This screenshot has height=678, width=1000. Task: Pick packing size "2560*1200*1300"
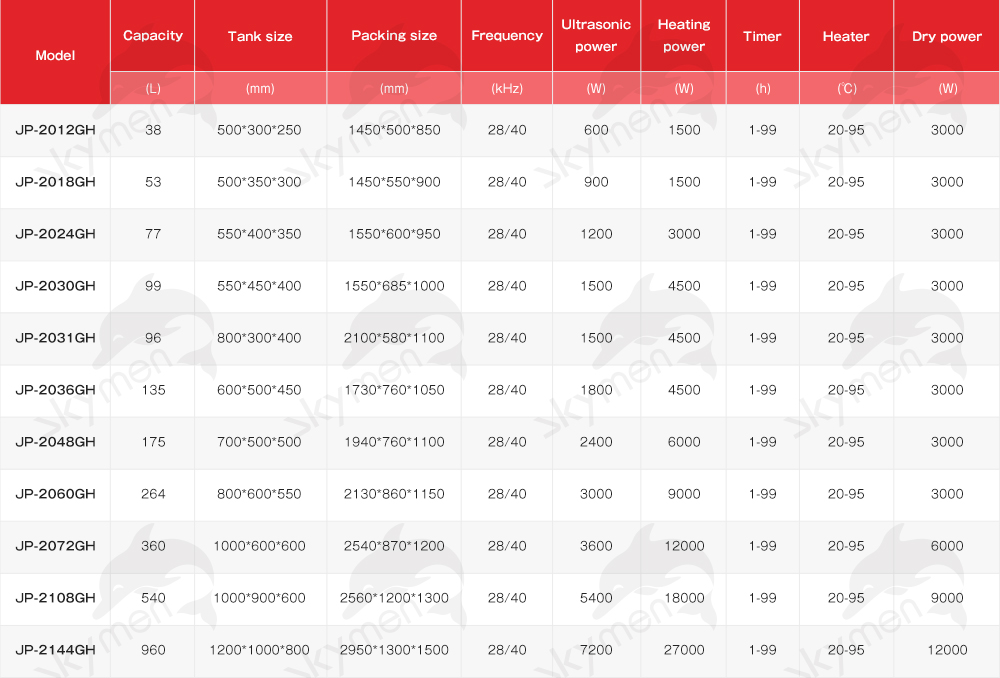click(x=394, y=598)
